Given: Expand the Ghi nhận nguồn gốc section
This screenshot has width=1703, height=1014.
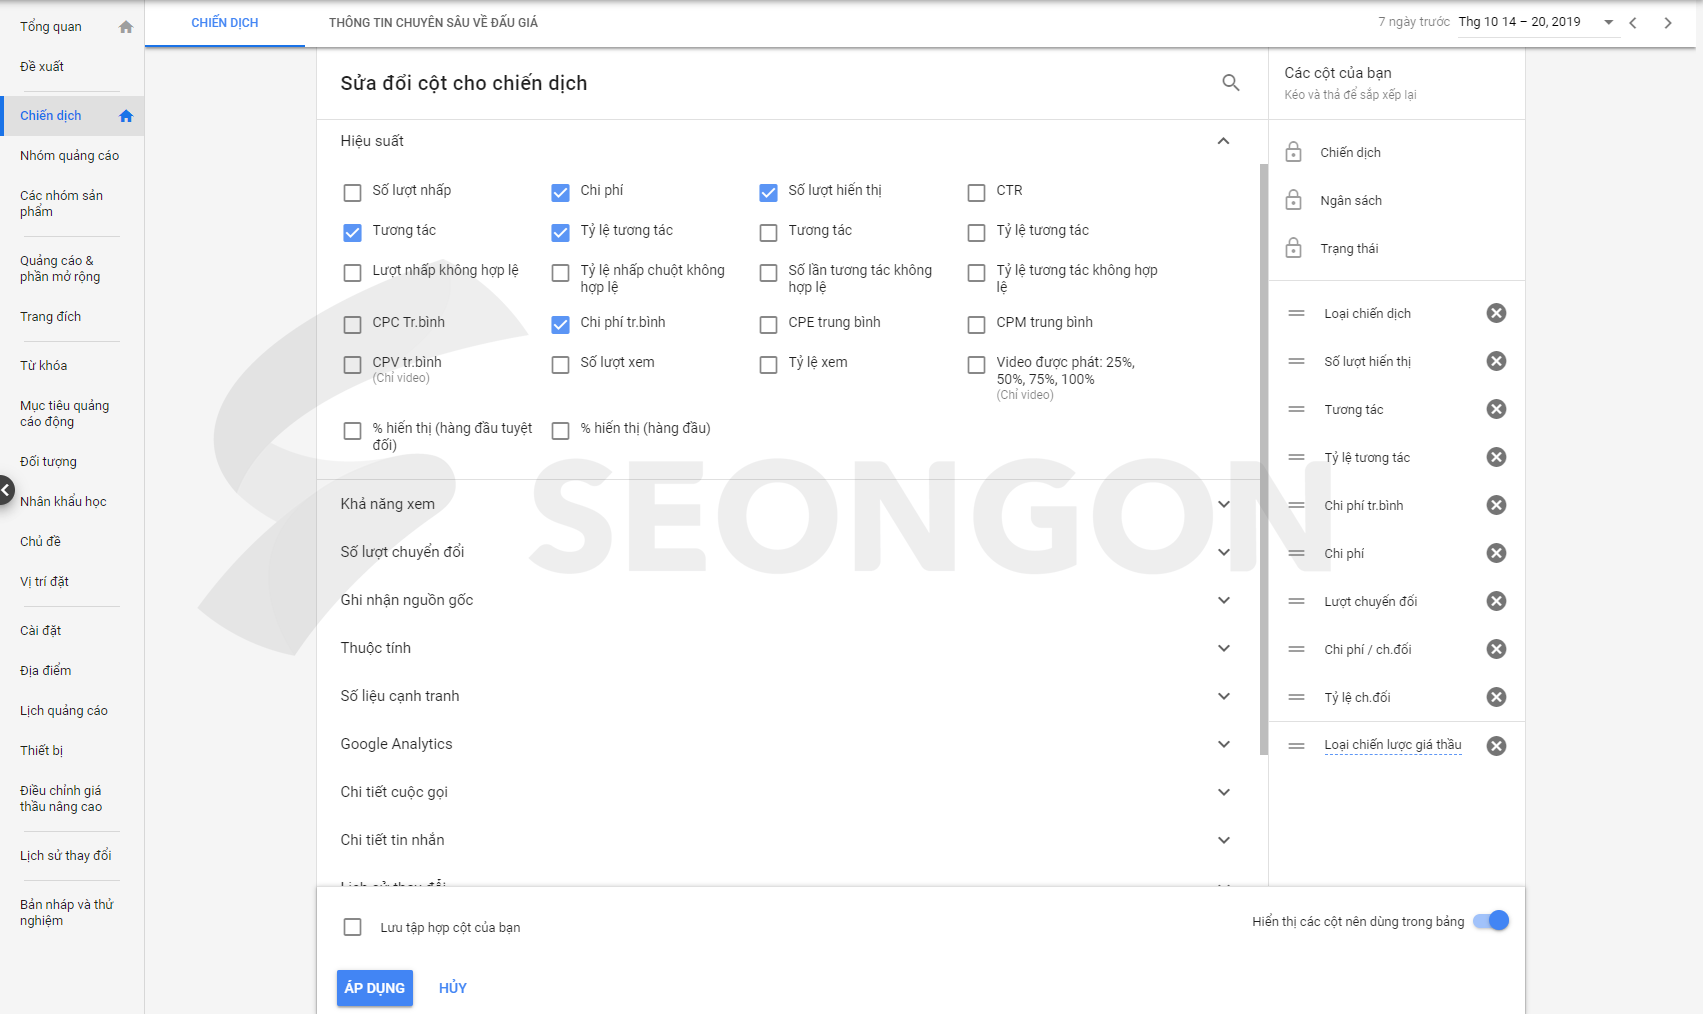Looking at the screenshot, I should click(1223, 600).
